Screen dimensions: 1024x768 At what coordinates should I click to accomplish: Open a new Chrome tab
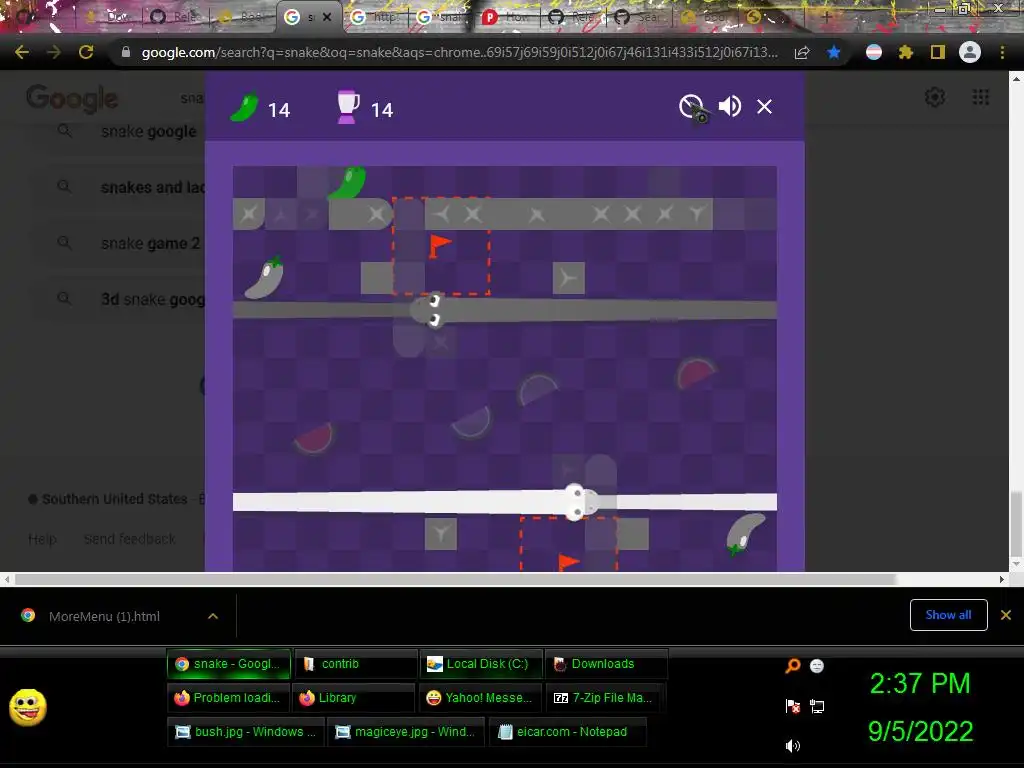click(x=826, y=17)
